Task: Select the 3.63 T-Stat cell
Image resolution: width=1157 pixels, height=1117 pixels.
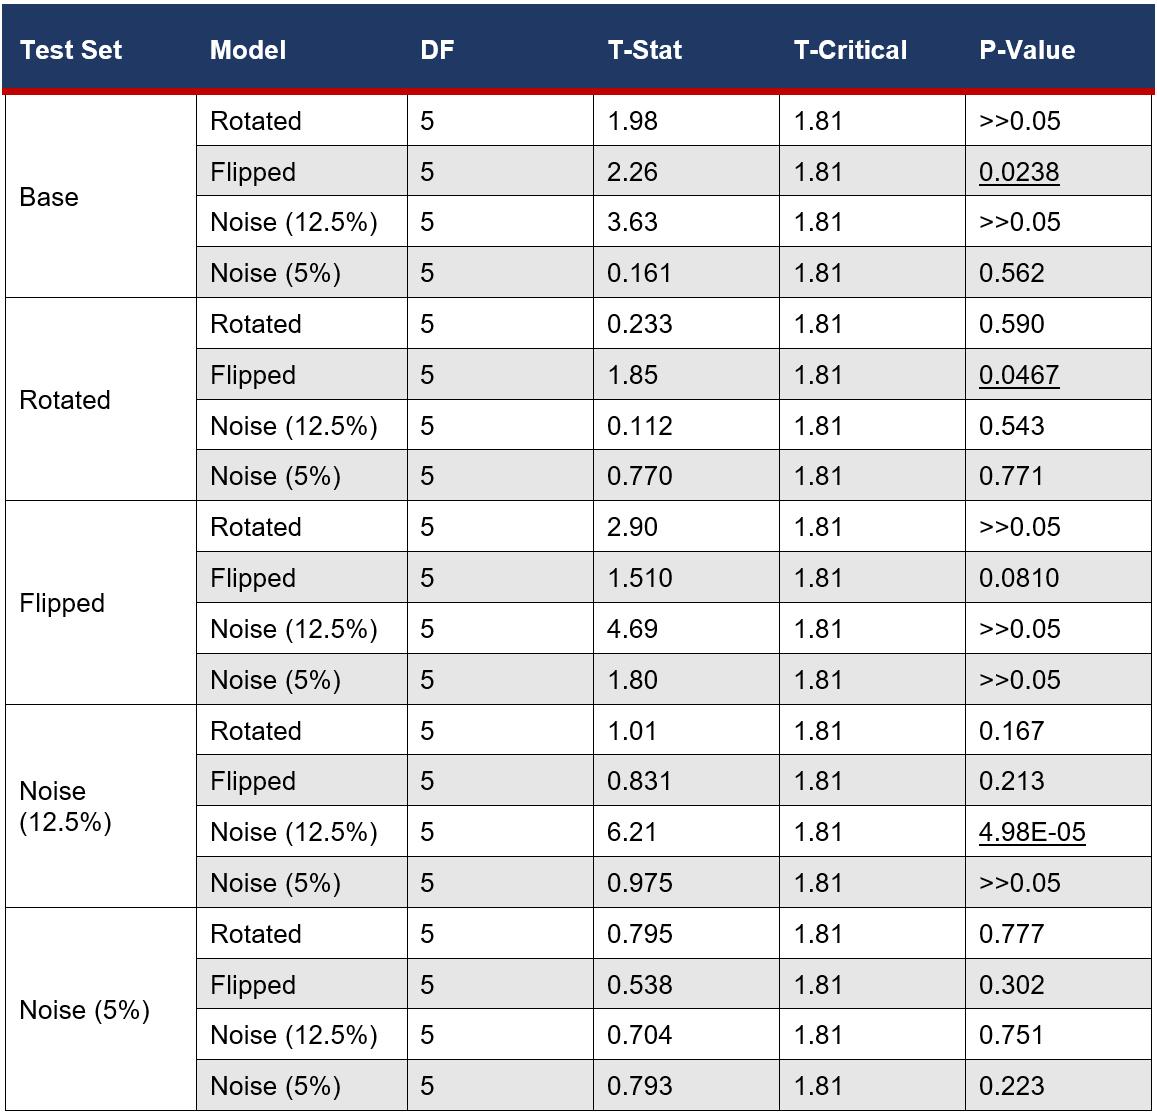Action: click(686, 222)
